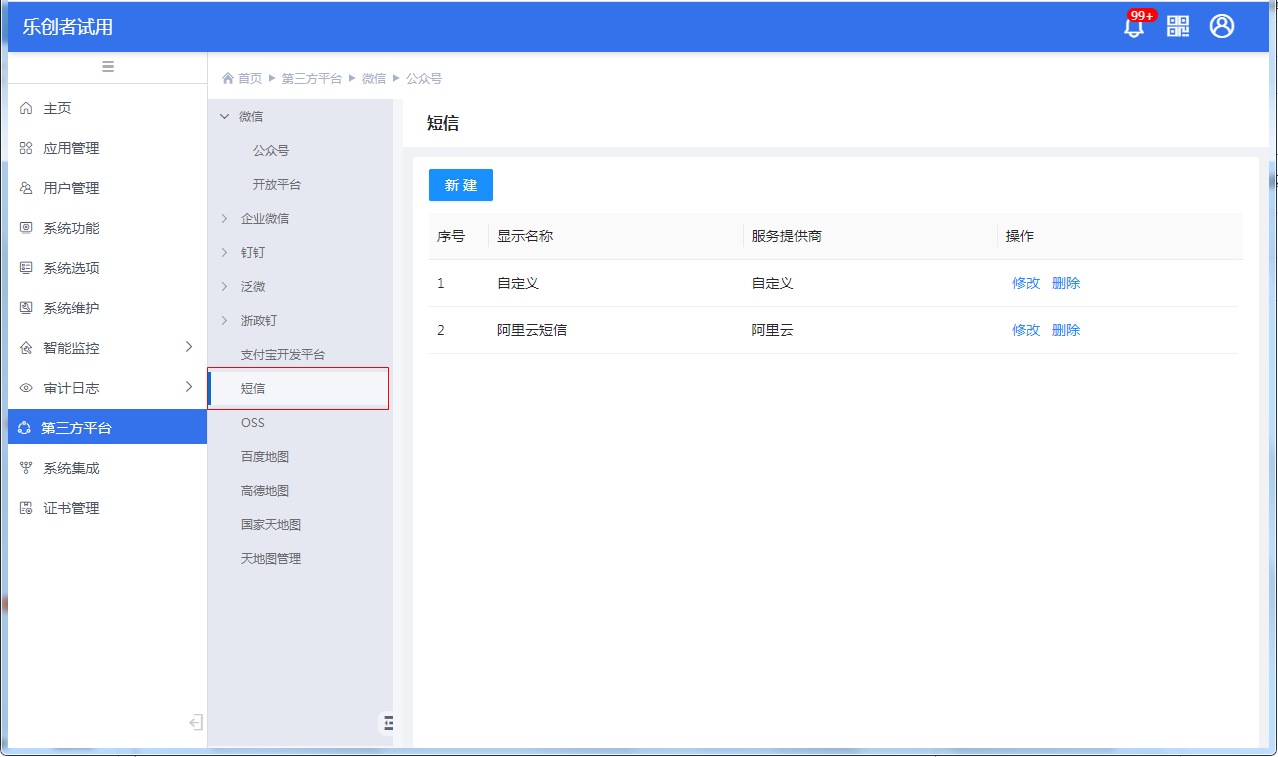
Task: Open 应用管理 in the sidebar
Action: (x=71, y=148)
